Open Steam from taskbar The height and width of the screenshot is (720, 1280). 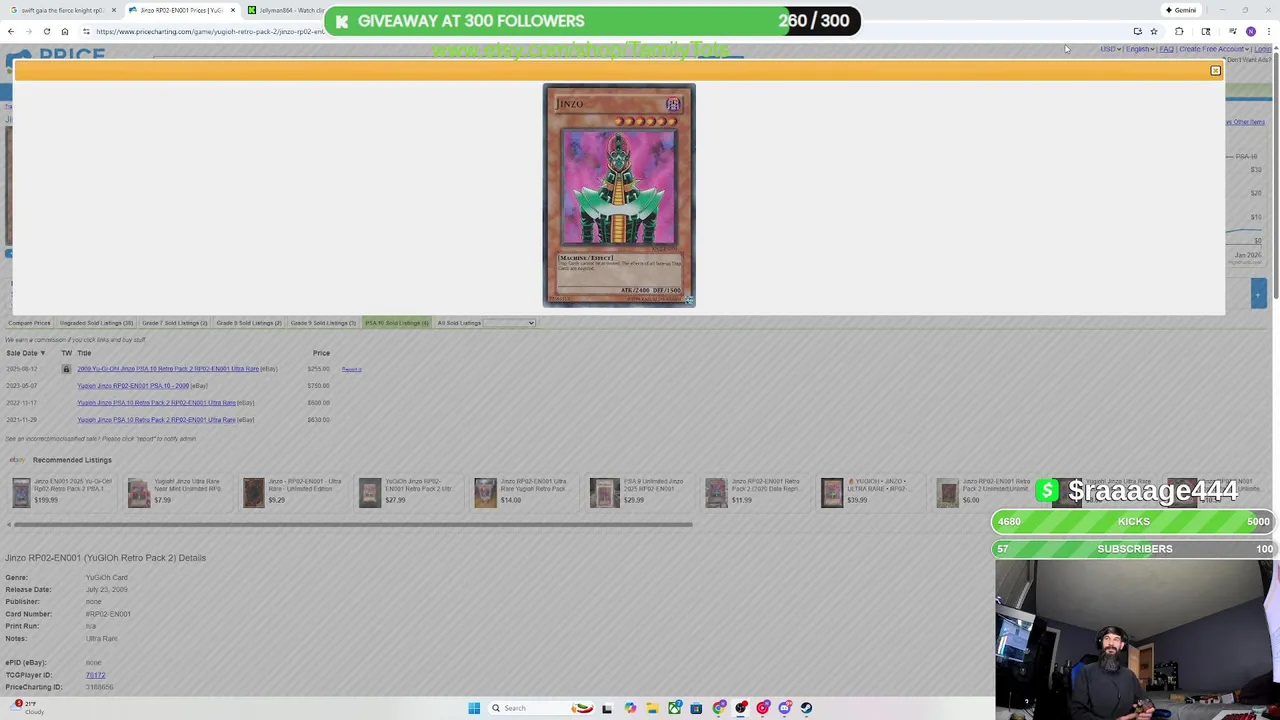coord(806,708)
